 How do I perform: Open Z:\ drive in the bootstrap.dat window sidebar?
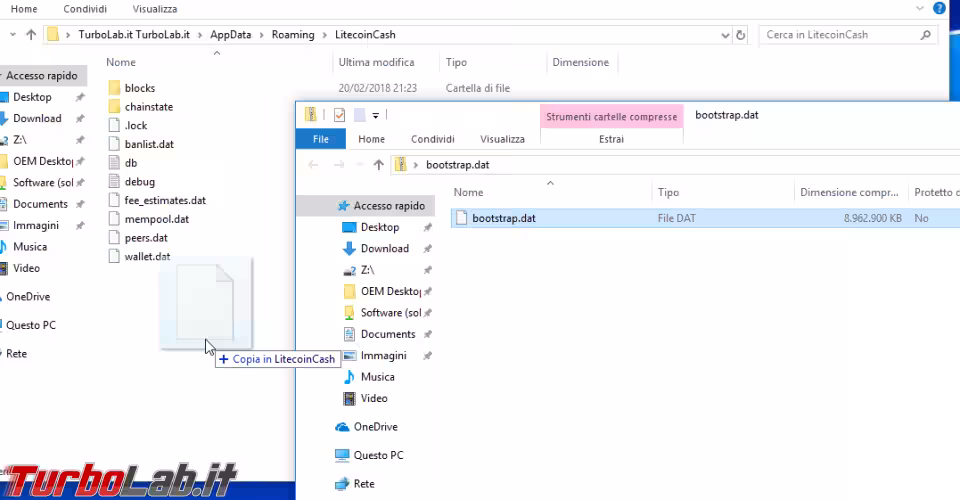pos(367,270)
